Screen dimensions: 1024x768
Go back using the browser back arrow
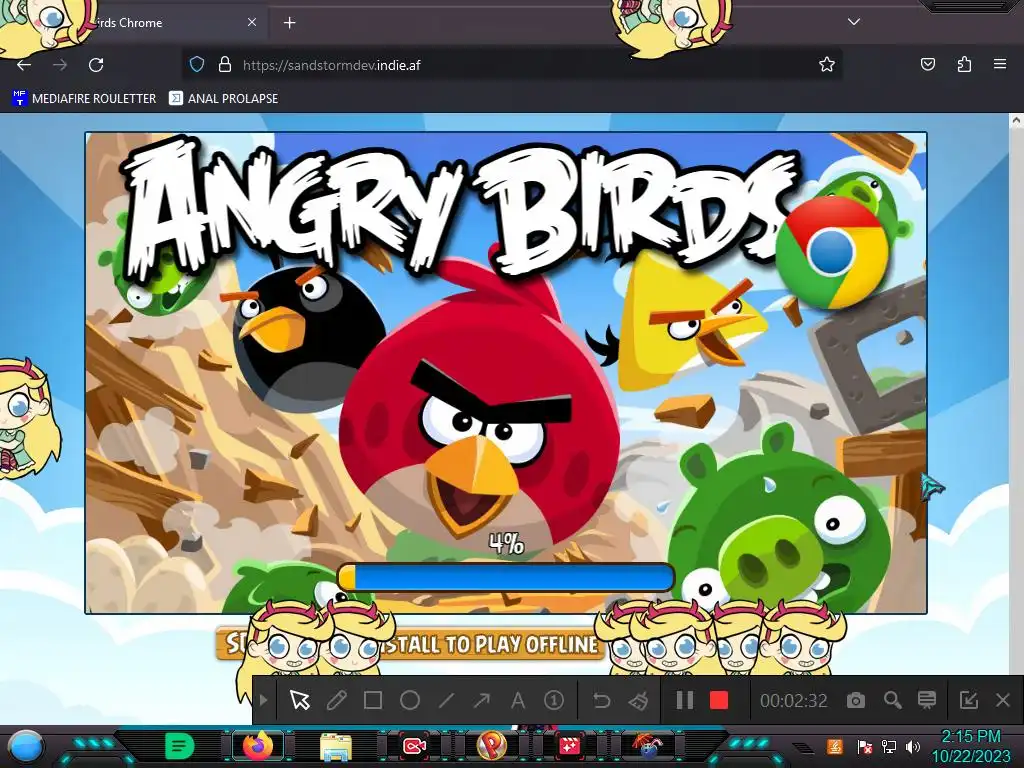(x=24, y=65)
